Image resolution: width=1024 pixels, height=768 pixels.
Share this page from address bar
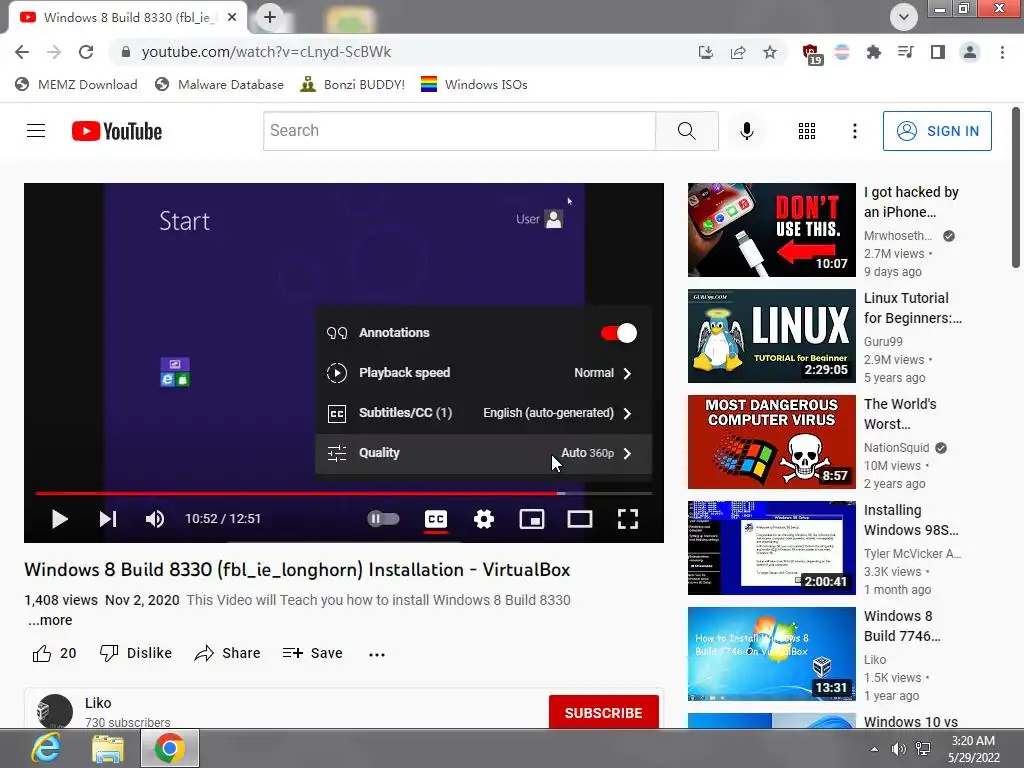[738, 52]
